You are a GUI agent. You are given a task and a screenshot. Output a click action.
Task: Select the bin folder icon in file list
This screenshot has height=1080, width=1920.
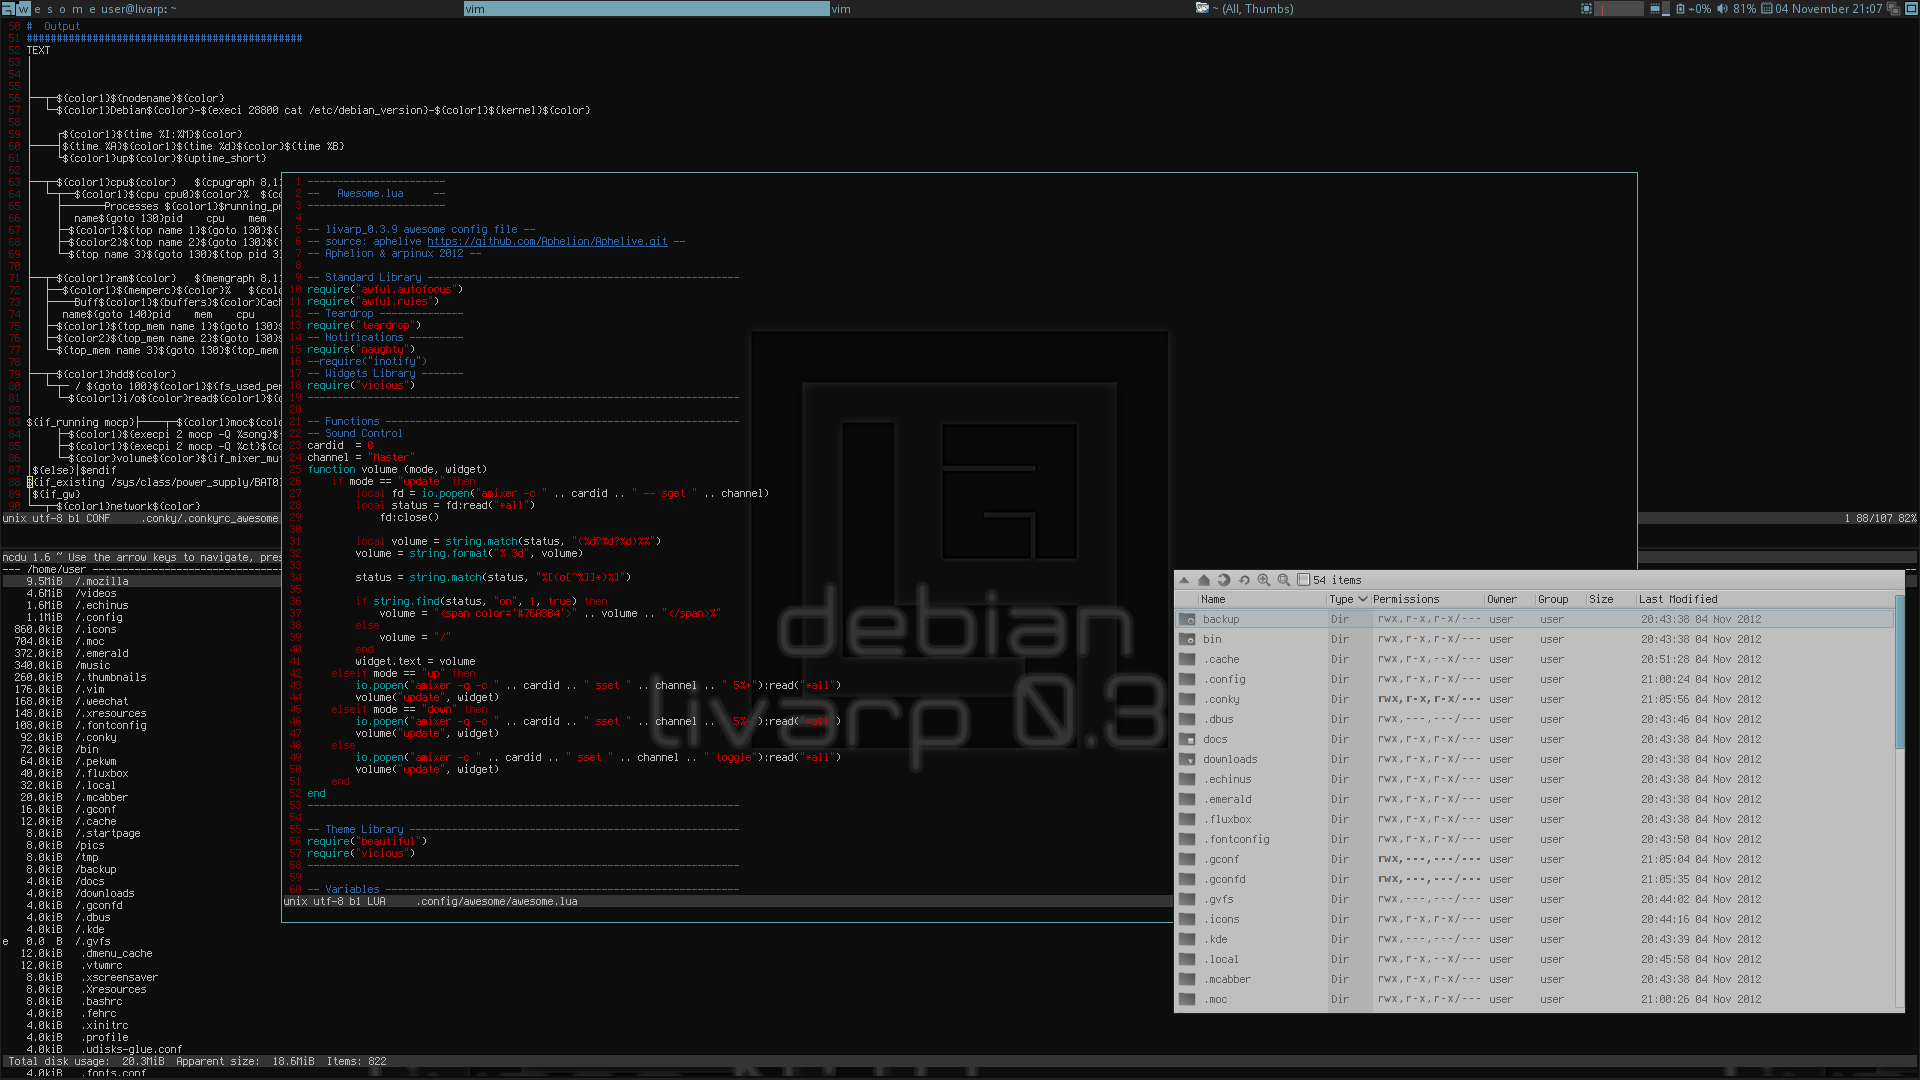tap(1187, 639)
